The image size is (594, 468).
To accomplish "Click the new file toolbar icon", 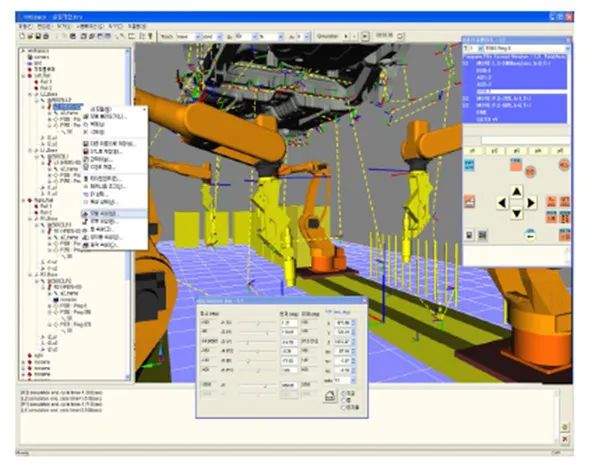I will coord(22,36).
